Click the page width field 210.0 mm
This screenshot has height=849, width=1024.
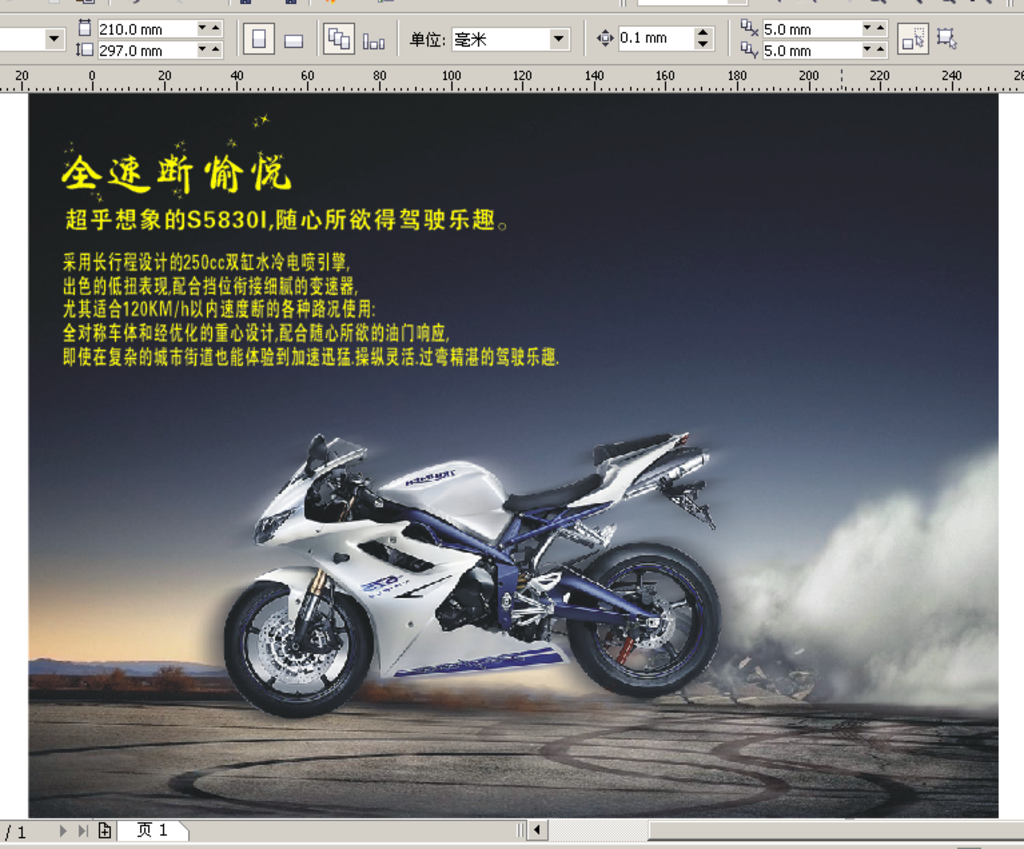[147, 29]
